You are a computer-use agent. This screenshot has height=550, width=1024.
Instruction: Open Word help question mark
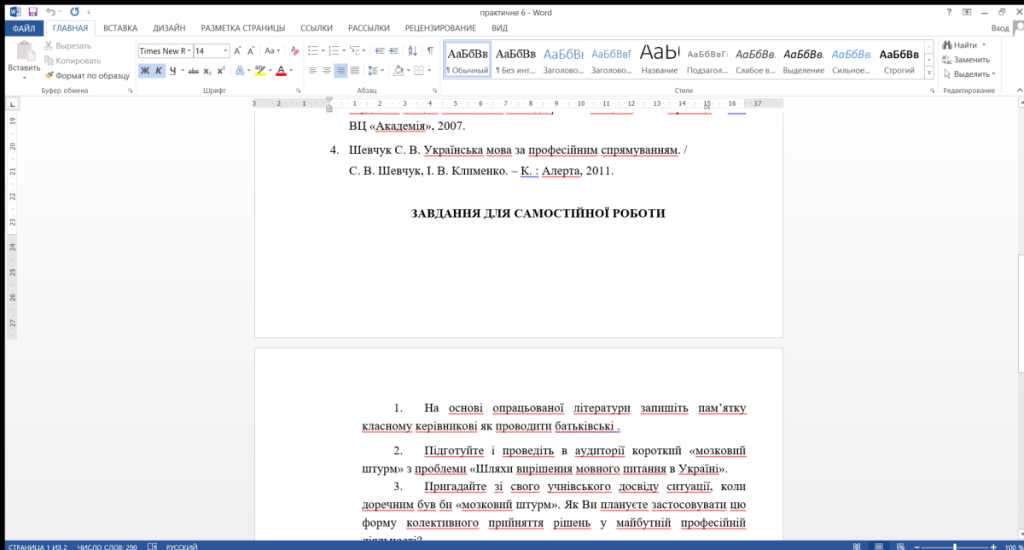click(949, 12)
